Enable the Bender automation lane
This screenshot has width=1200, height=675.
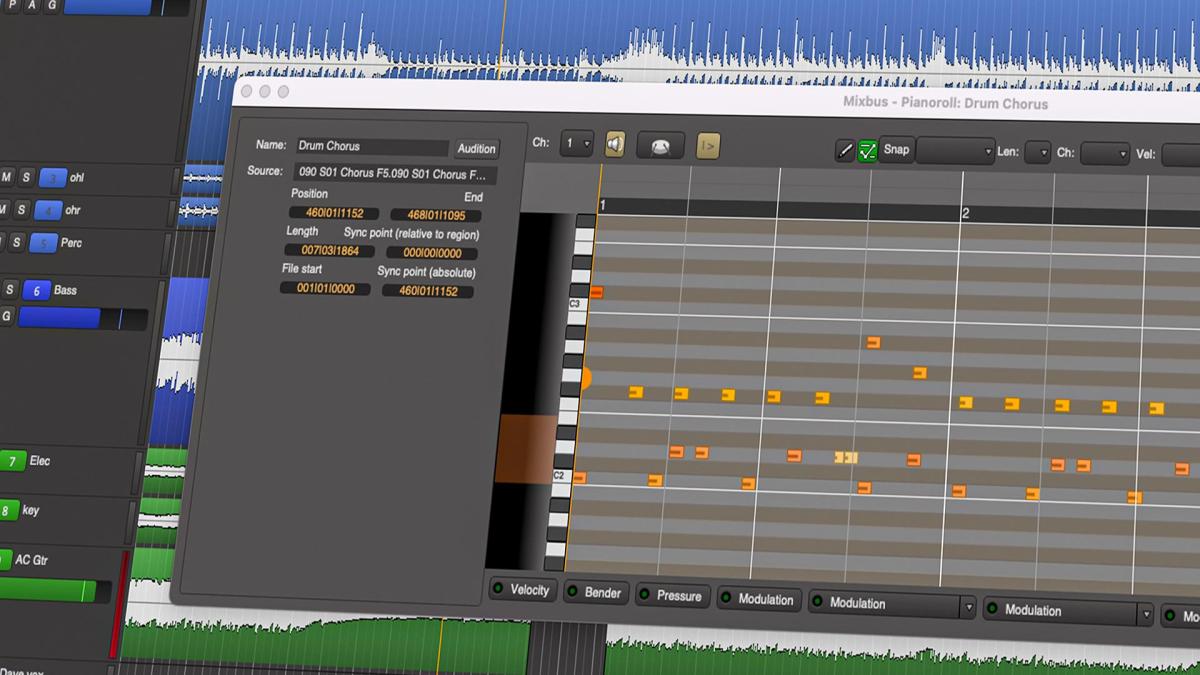point(572,591)
